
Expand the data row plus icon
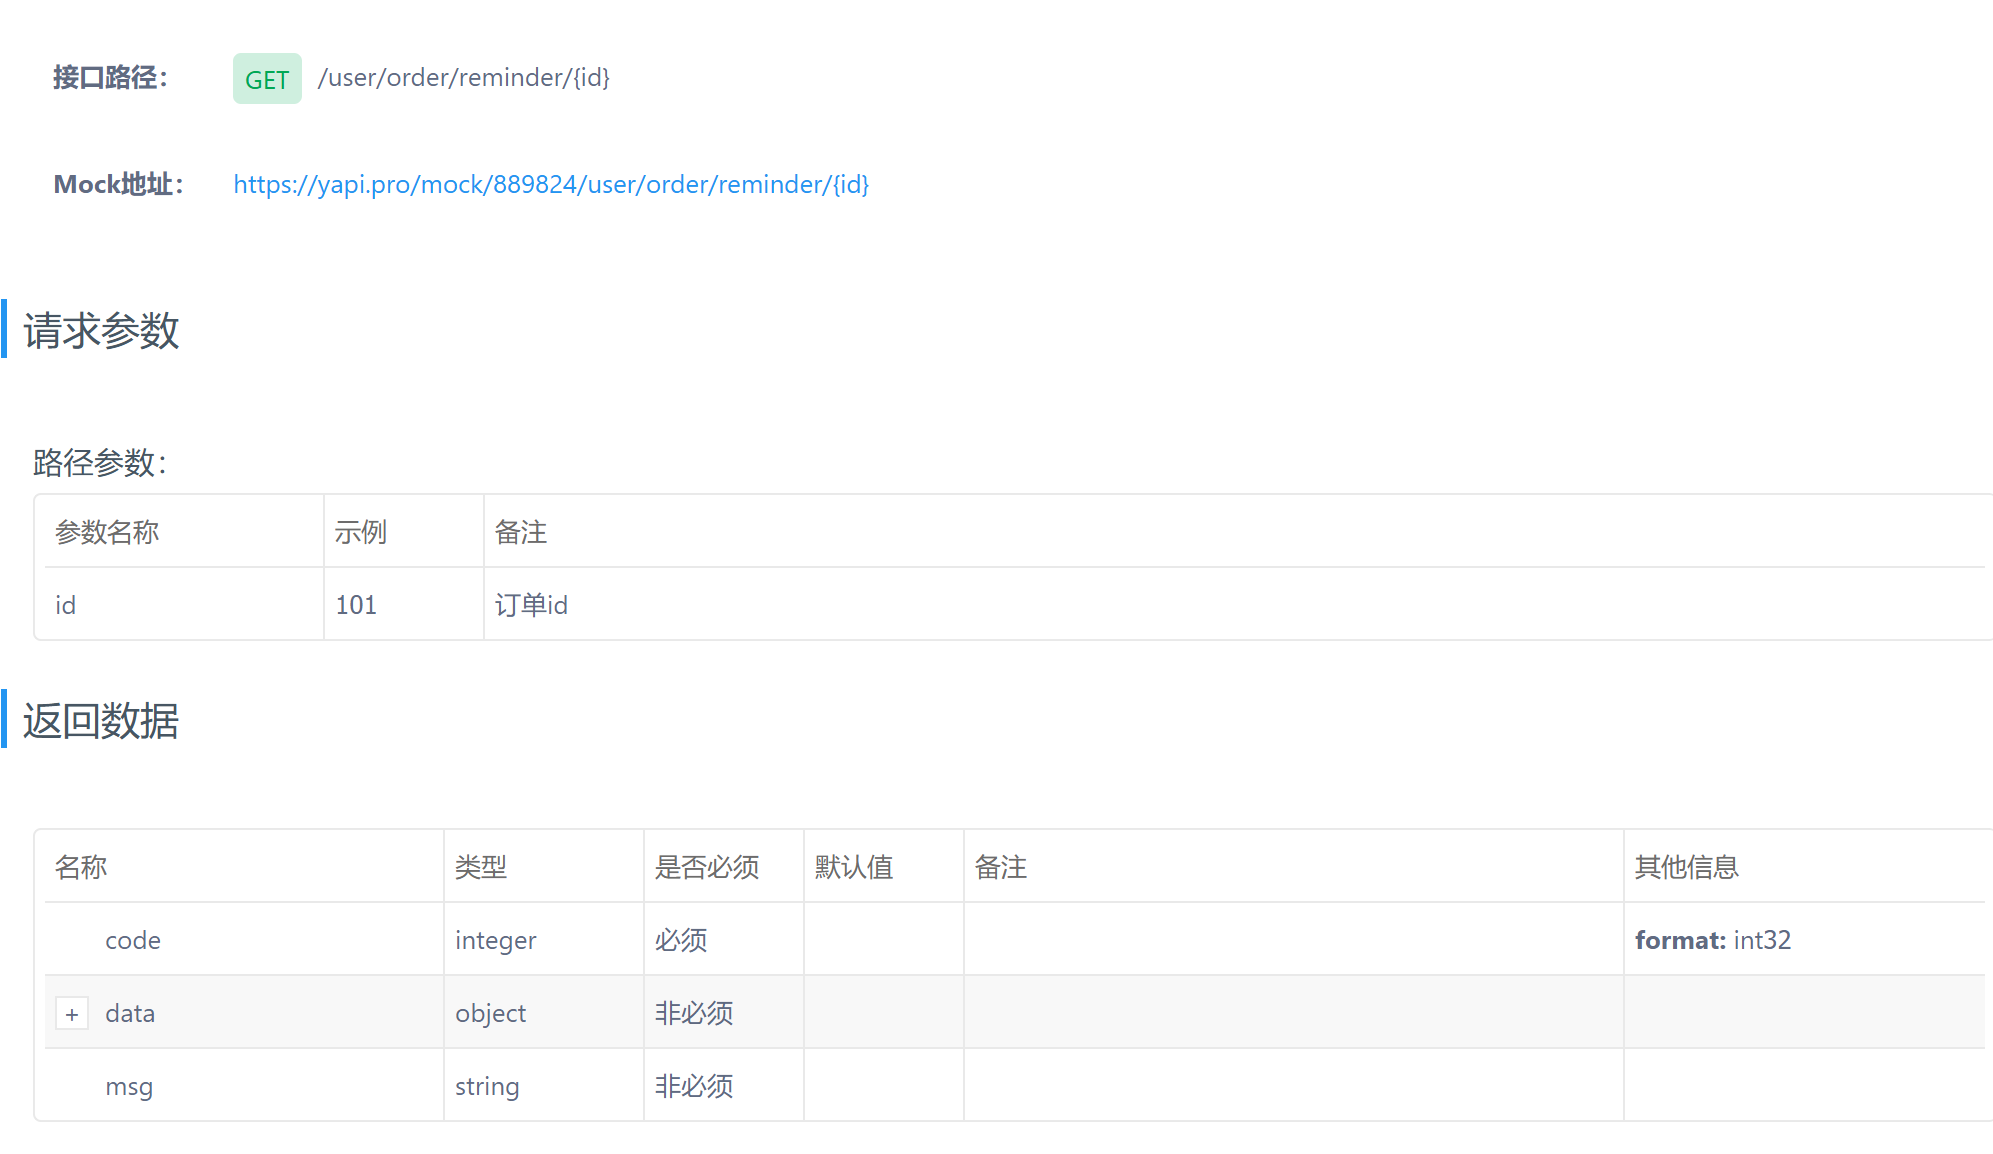72,1014
